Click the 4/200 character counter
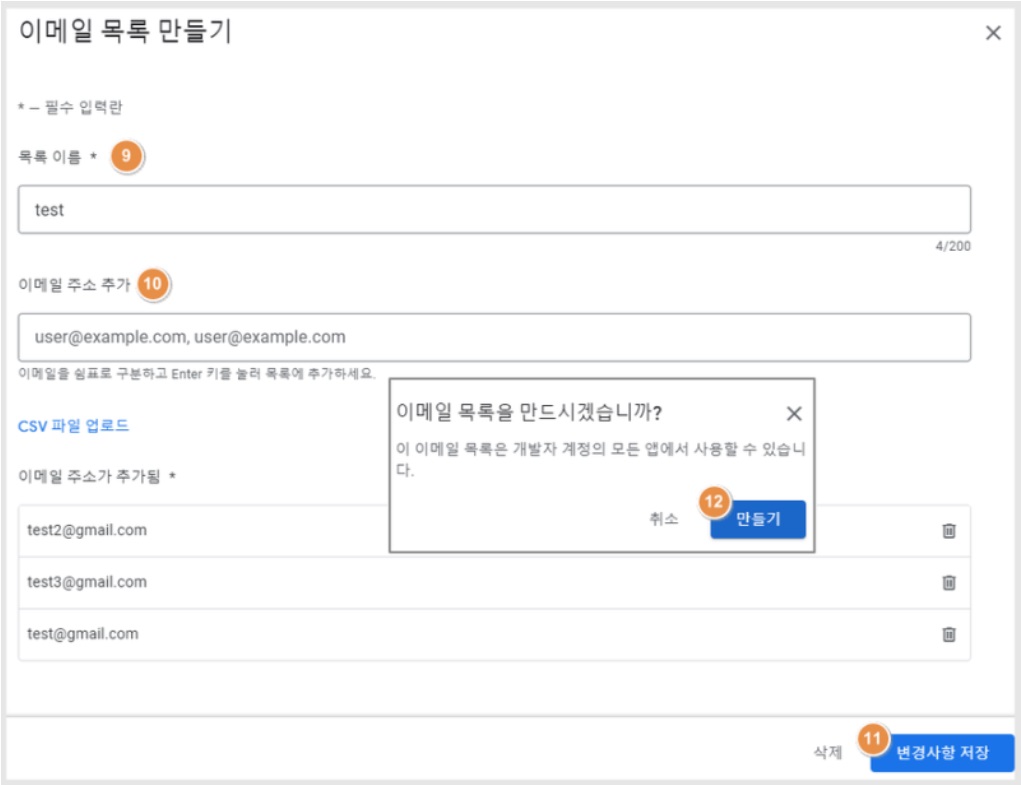The width and height of the screenshot is (1021, 785). [x=953, y=246]
